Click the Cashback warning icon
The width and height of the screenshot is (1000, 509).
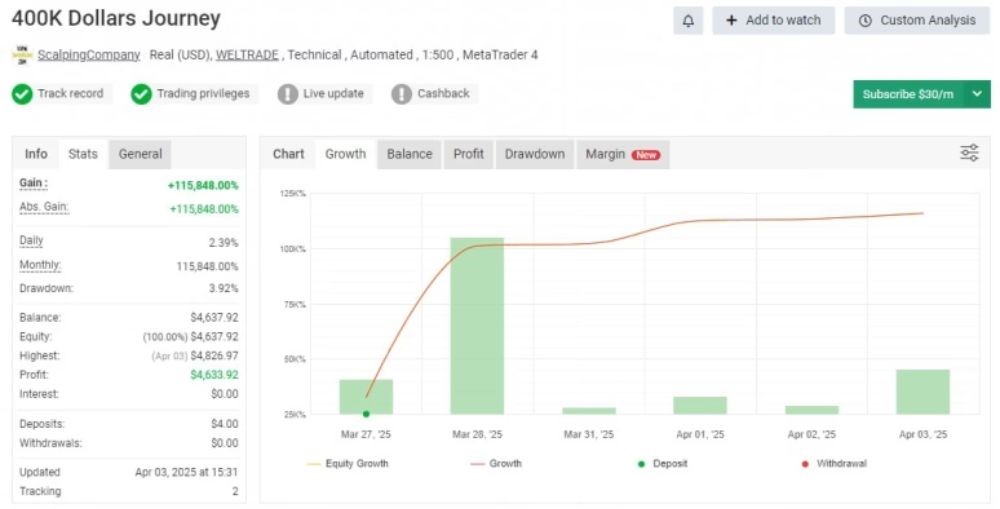click(x=401, y=94)
